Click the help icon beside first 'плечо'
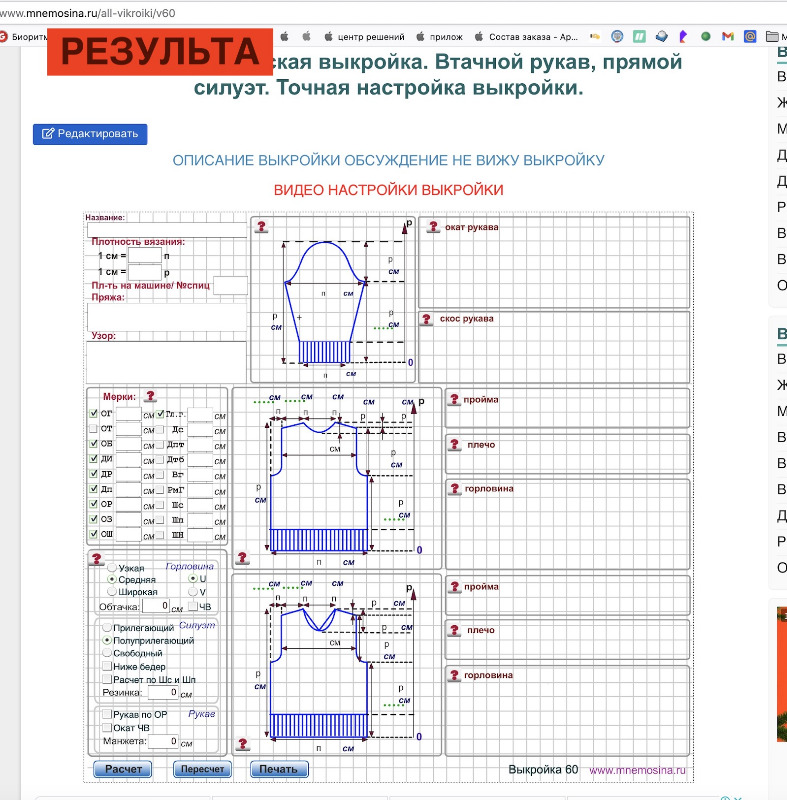The image size is (787, 800). point(453,445)
